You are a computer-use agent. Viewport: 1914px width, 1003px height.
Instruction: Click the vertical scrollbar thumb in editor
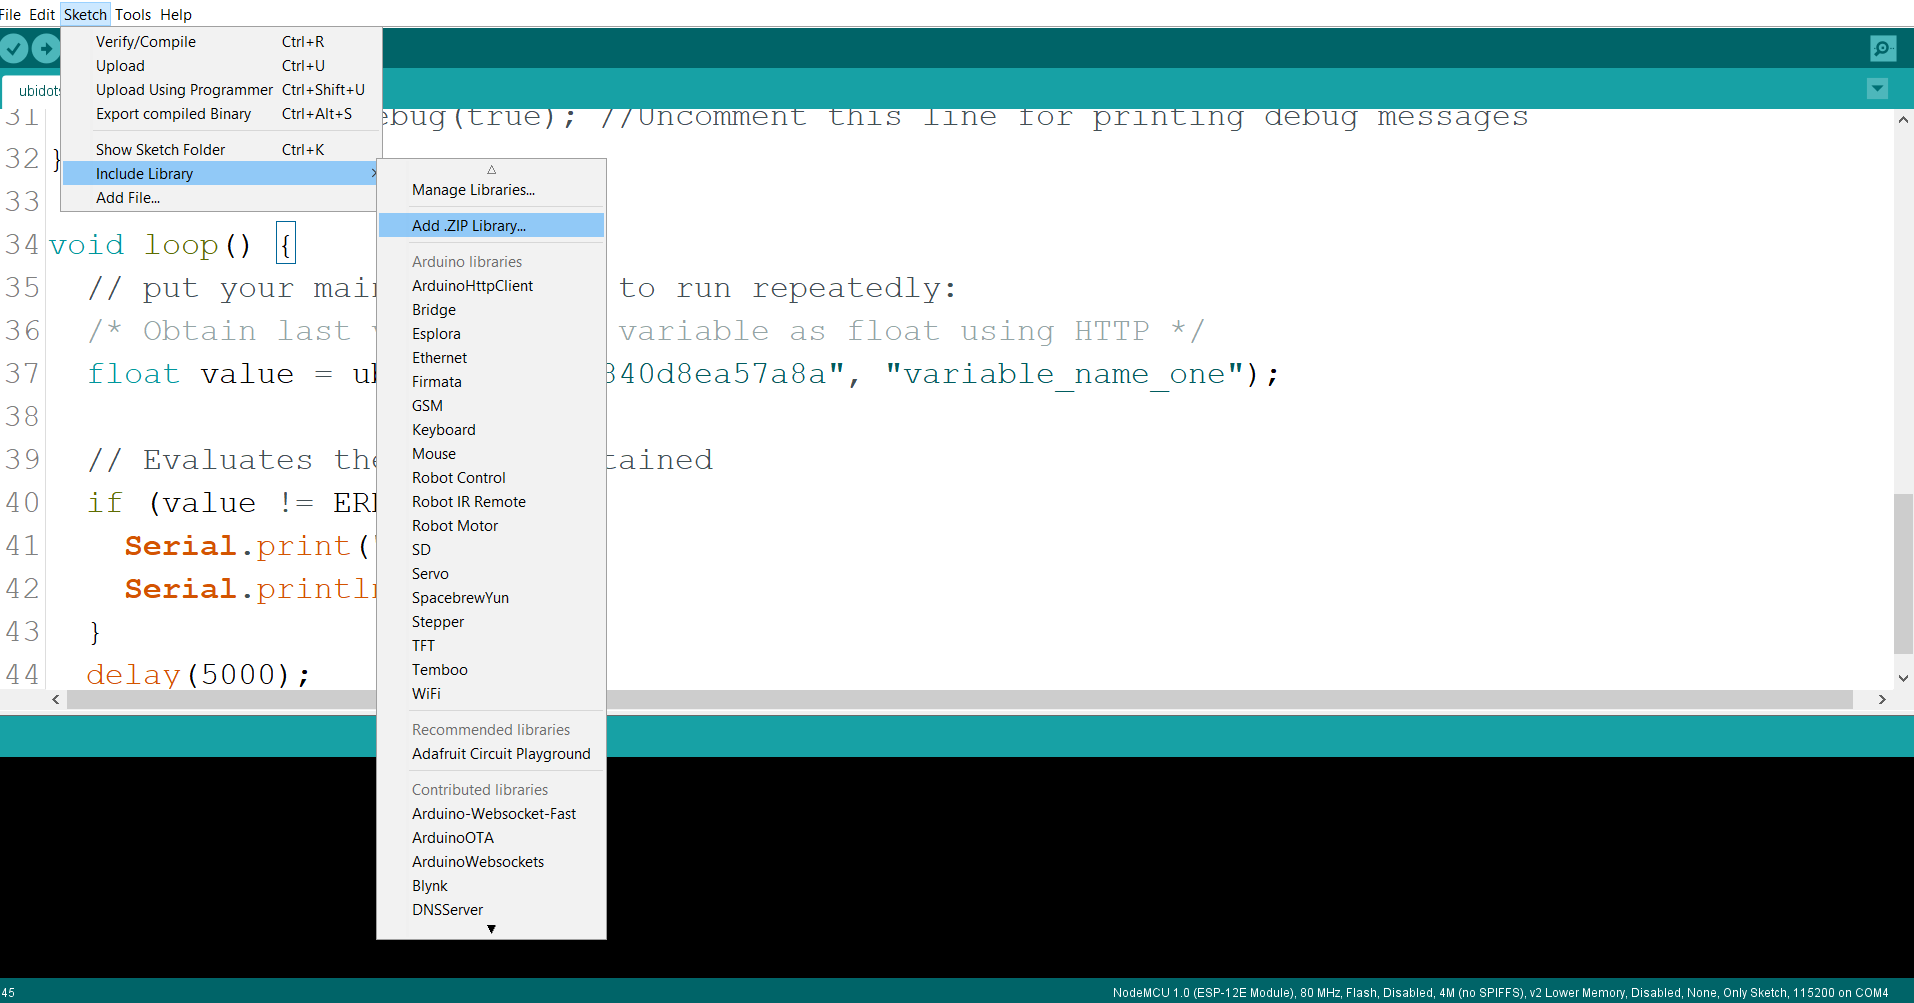click(1903, 574)
